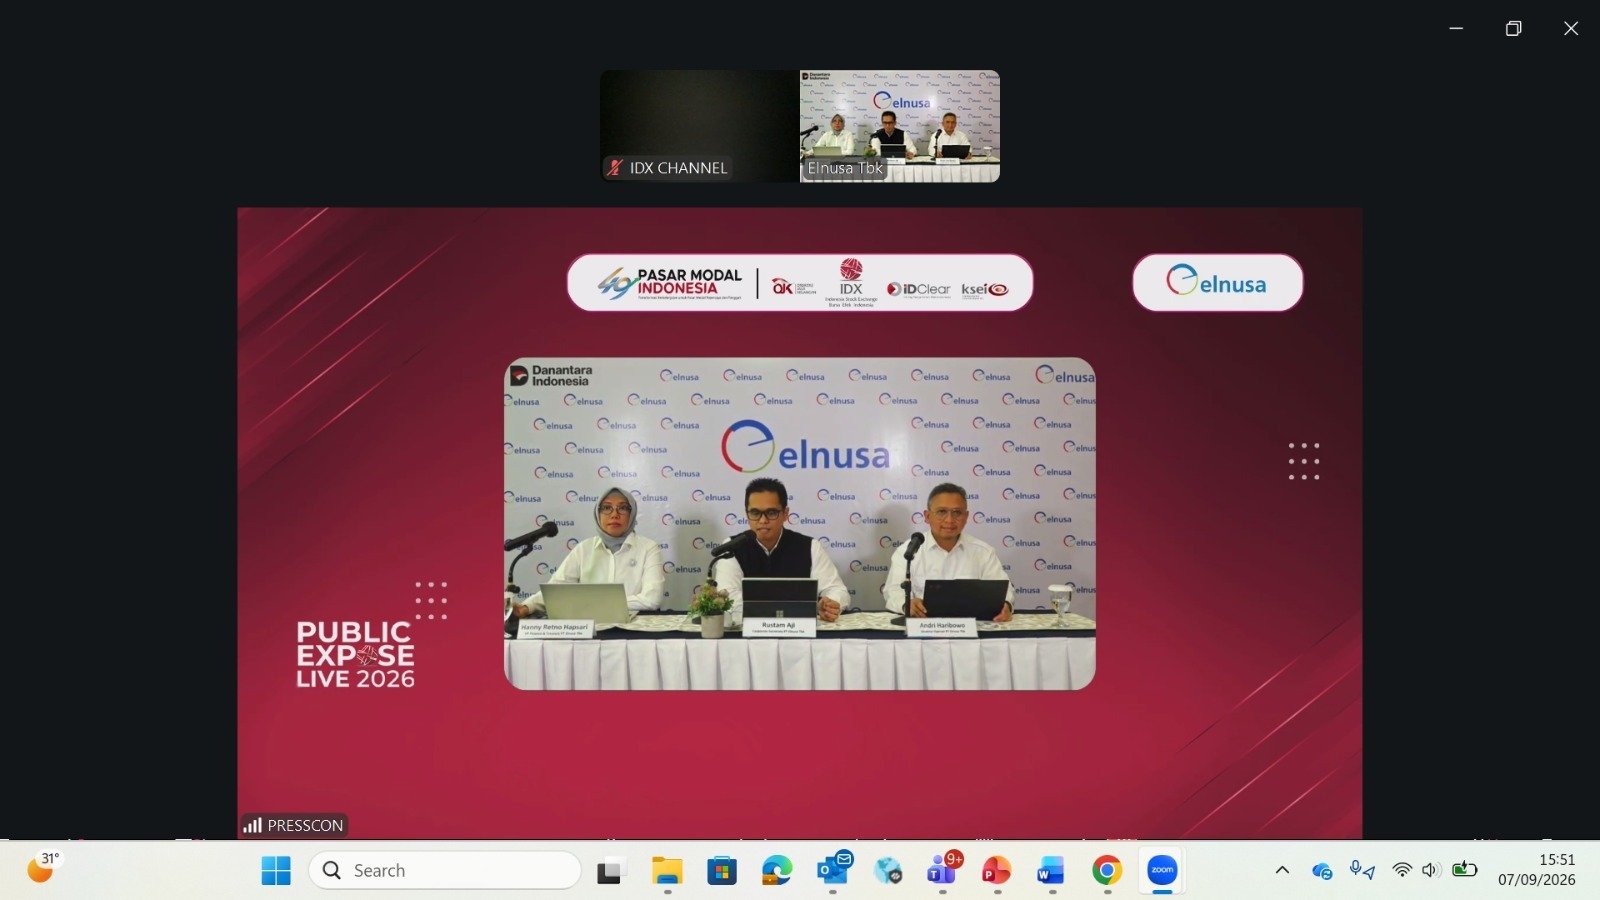This screenshot has height=900, width=1600.
Task: Open the Windows Start menu
Action: click(x=276, y=870)
